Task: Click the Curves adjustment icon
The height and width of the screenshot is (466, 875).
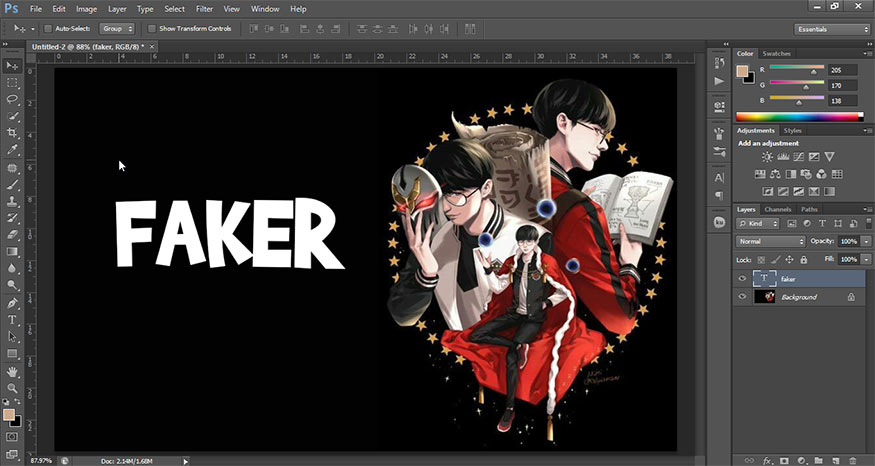Action: point(799,157)
